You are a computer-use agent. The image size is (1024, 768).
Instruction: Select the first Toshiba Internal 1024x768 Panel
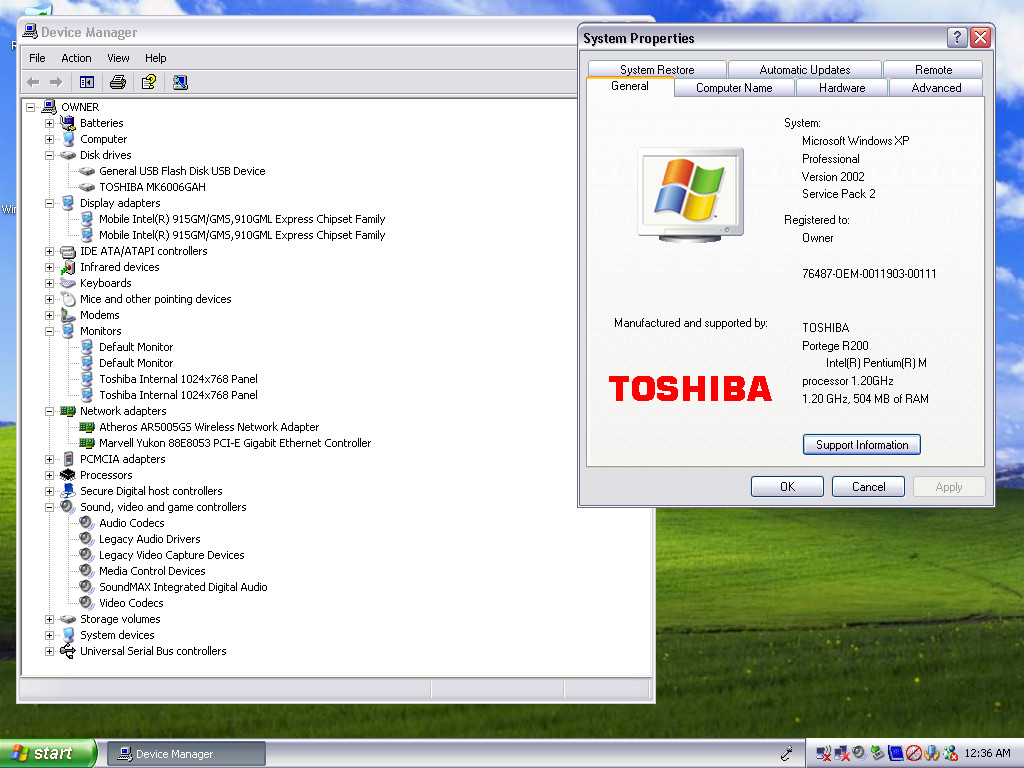point(178,379)
